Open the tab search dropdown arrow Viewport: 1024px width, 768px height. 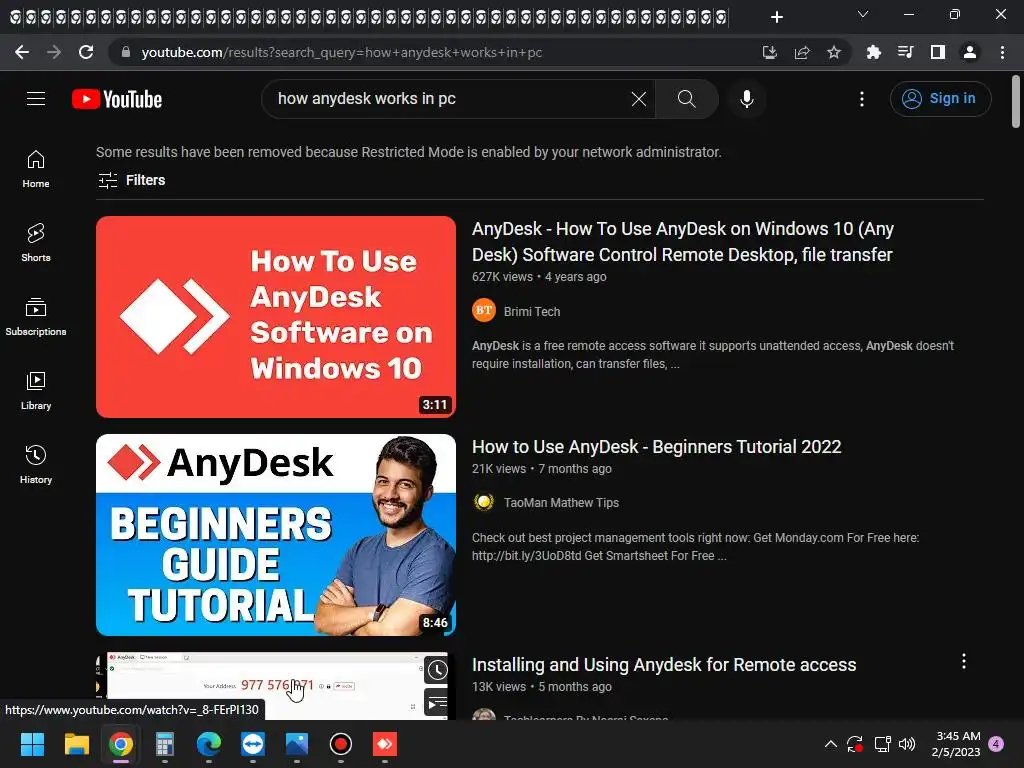[x=863, y=14]
